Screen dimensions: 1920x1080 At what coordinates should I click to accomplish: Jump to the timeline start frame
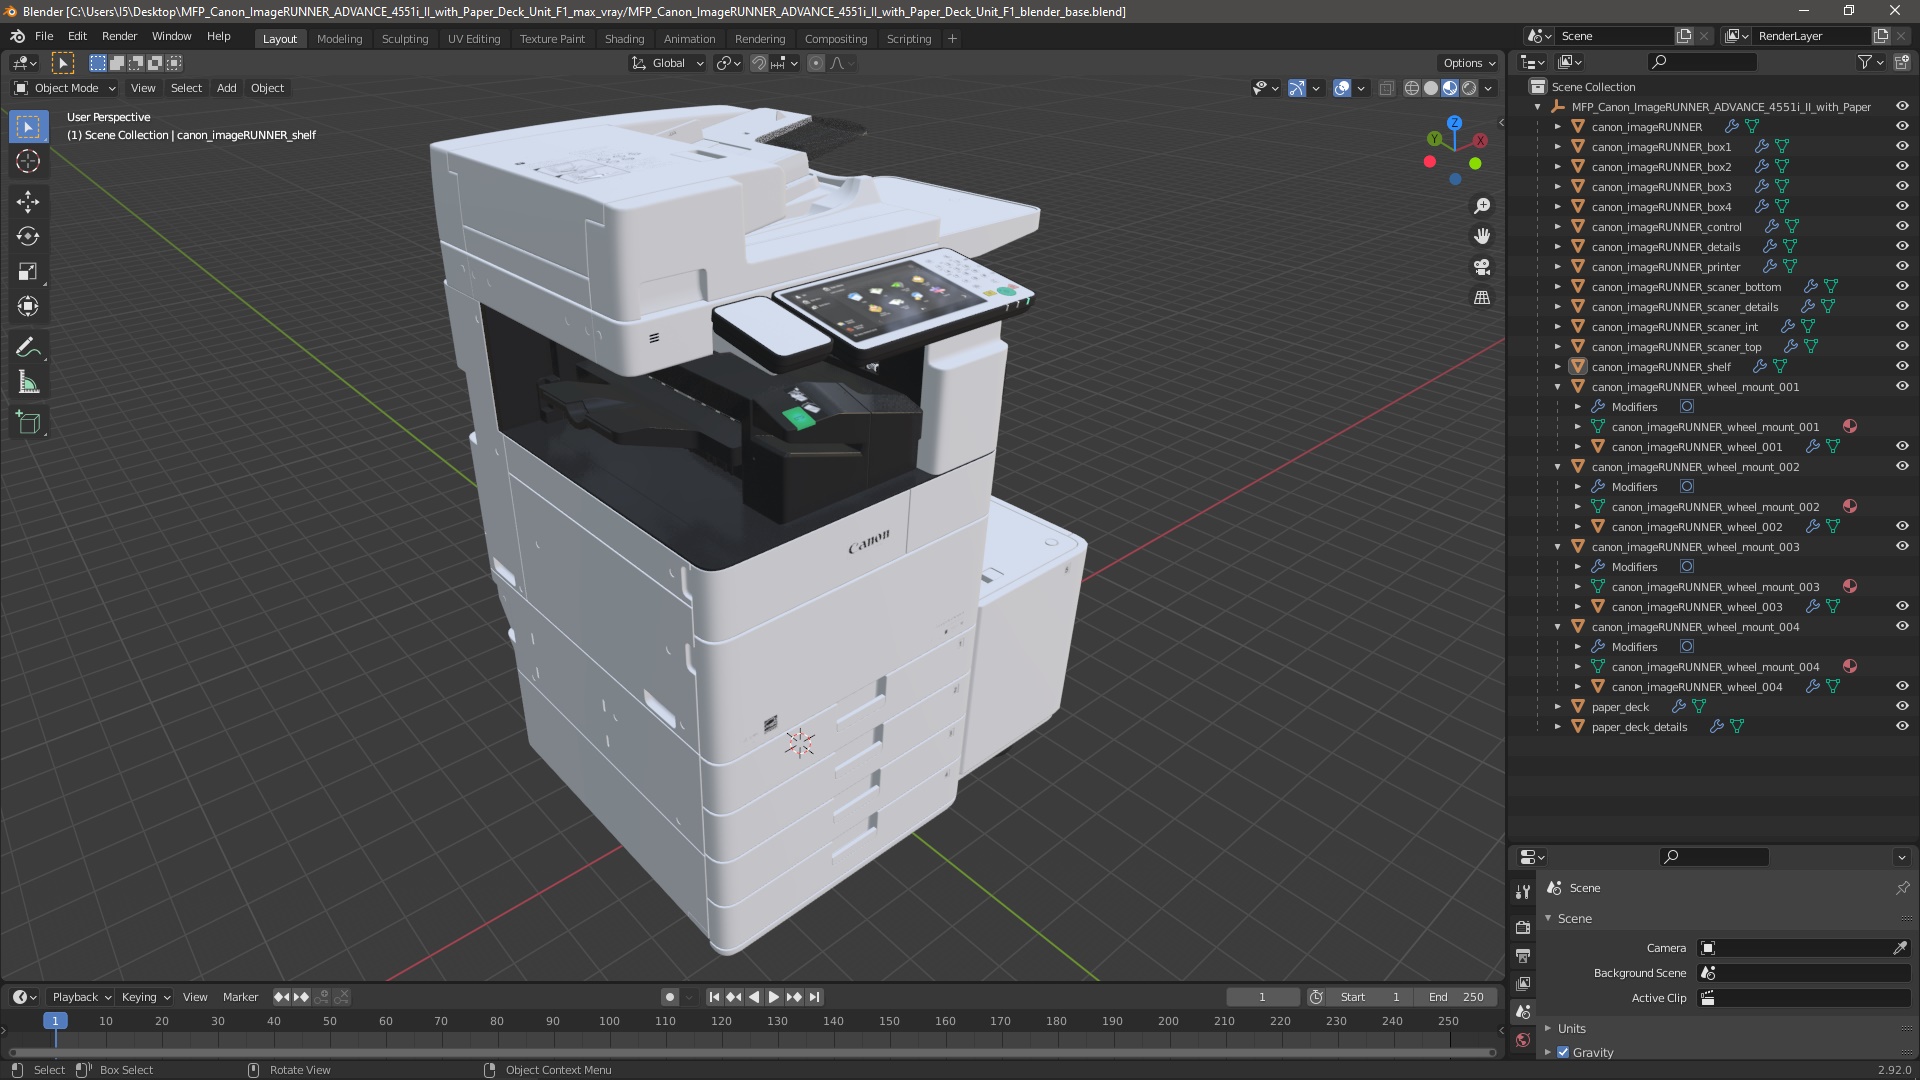coord(714,997)
